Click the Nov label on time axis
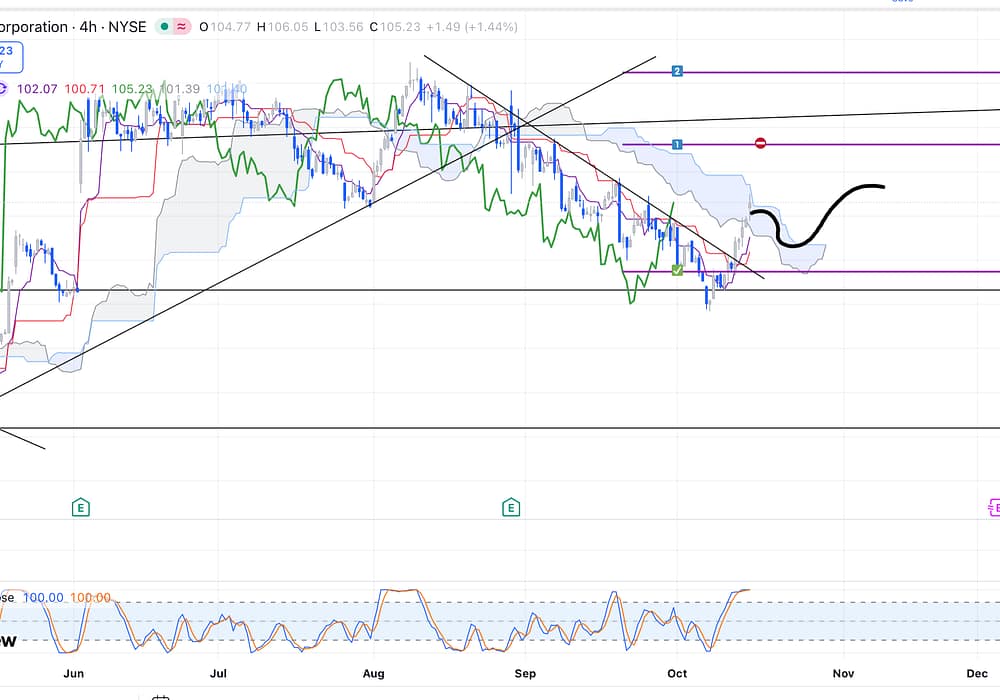 pyautogui.click(x=843, y=674)
